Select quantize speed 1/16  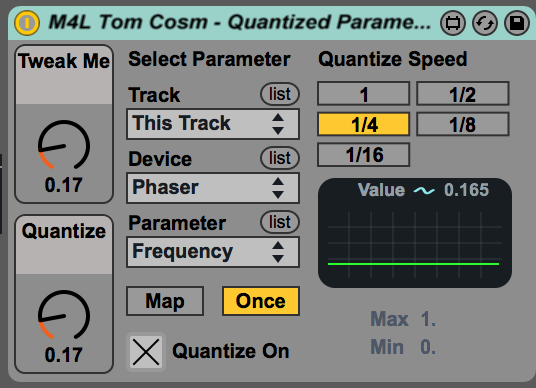[x=364, y=155]
